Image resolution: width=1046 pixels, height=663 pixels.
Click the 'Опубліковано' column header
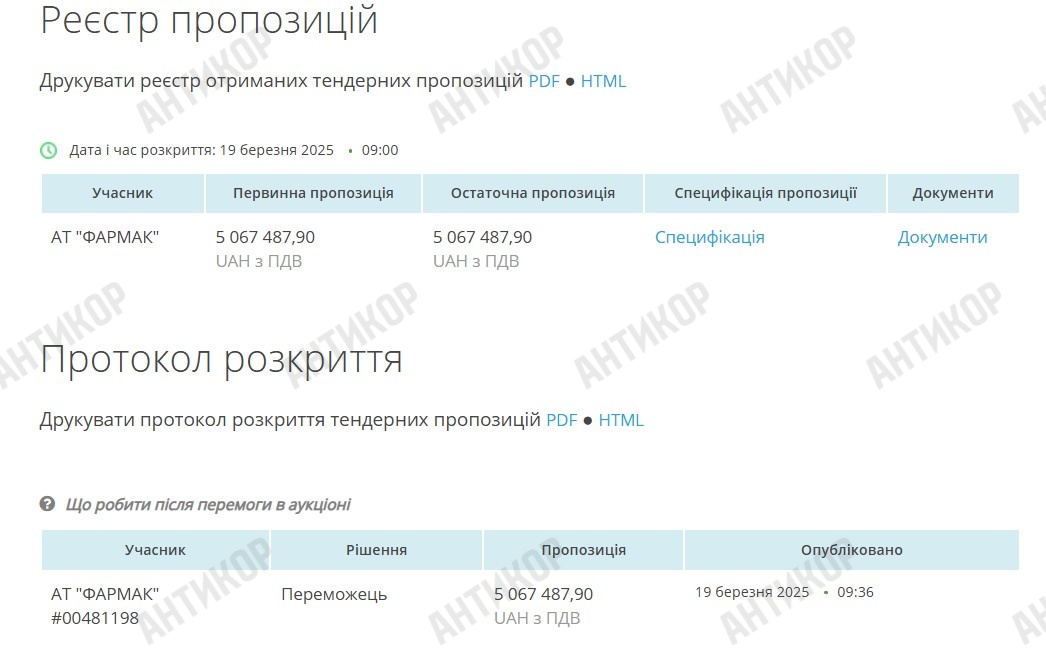tap(851, 550)
